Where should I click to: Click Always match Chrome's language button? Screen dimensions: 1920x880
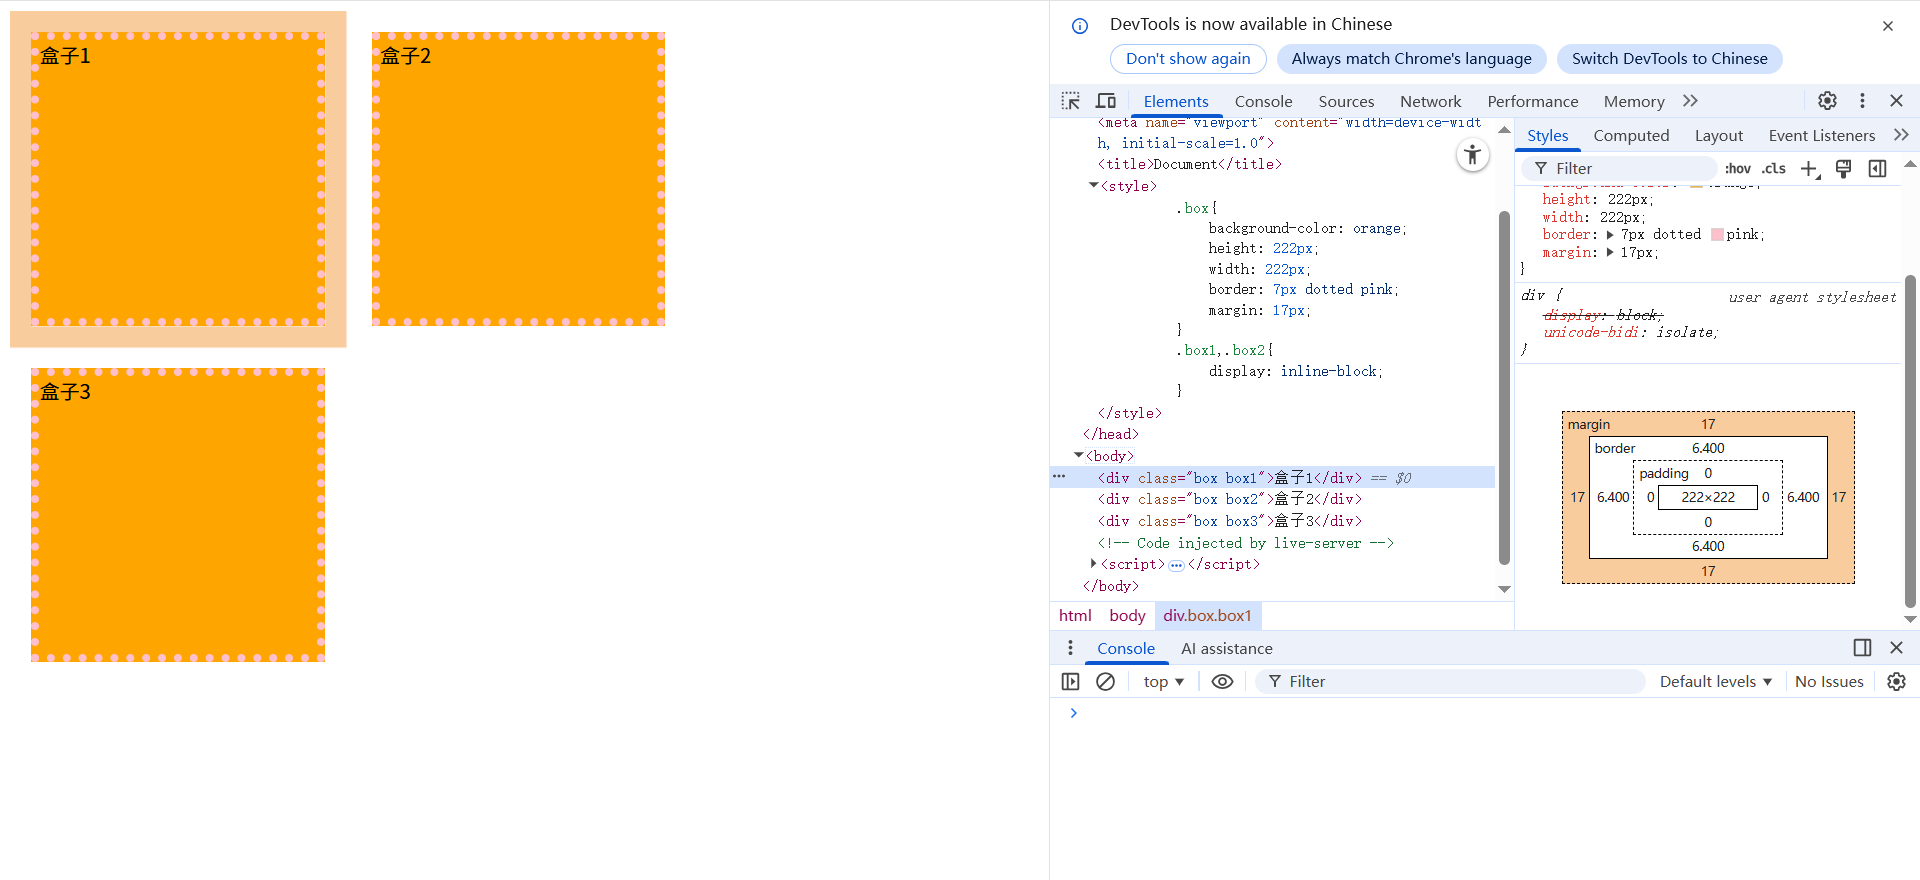[x=1411, y=59]
